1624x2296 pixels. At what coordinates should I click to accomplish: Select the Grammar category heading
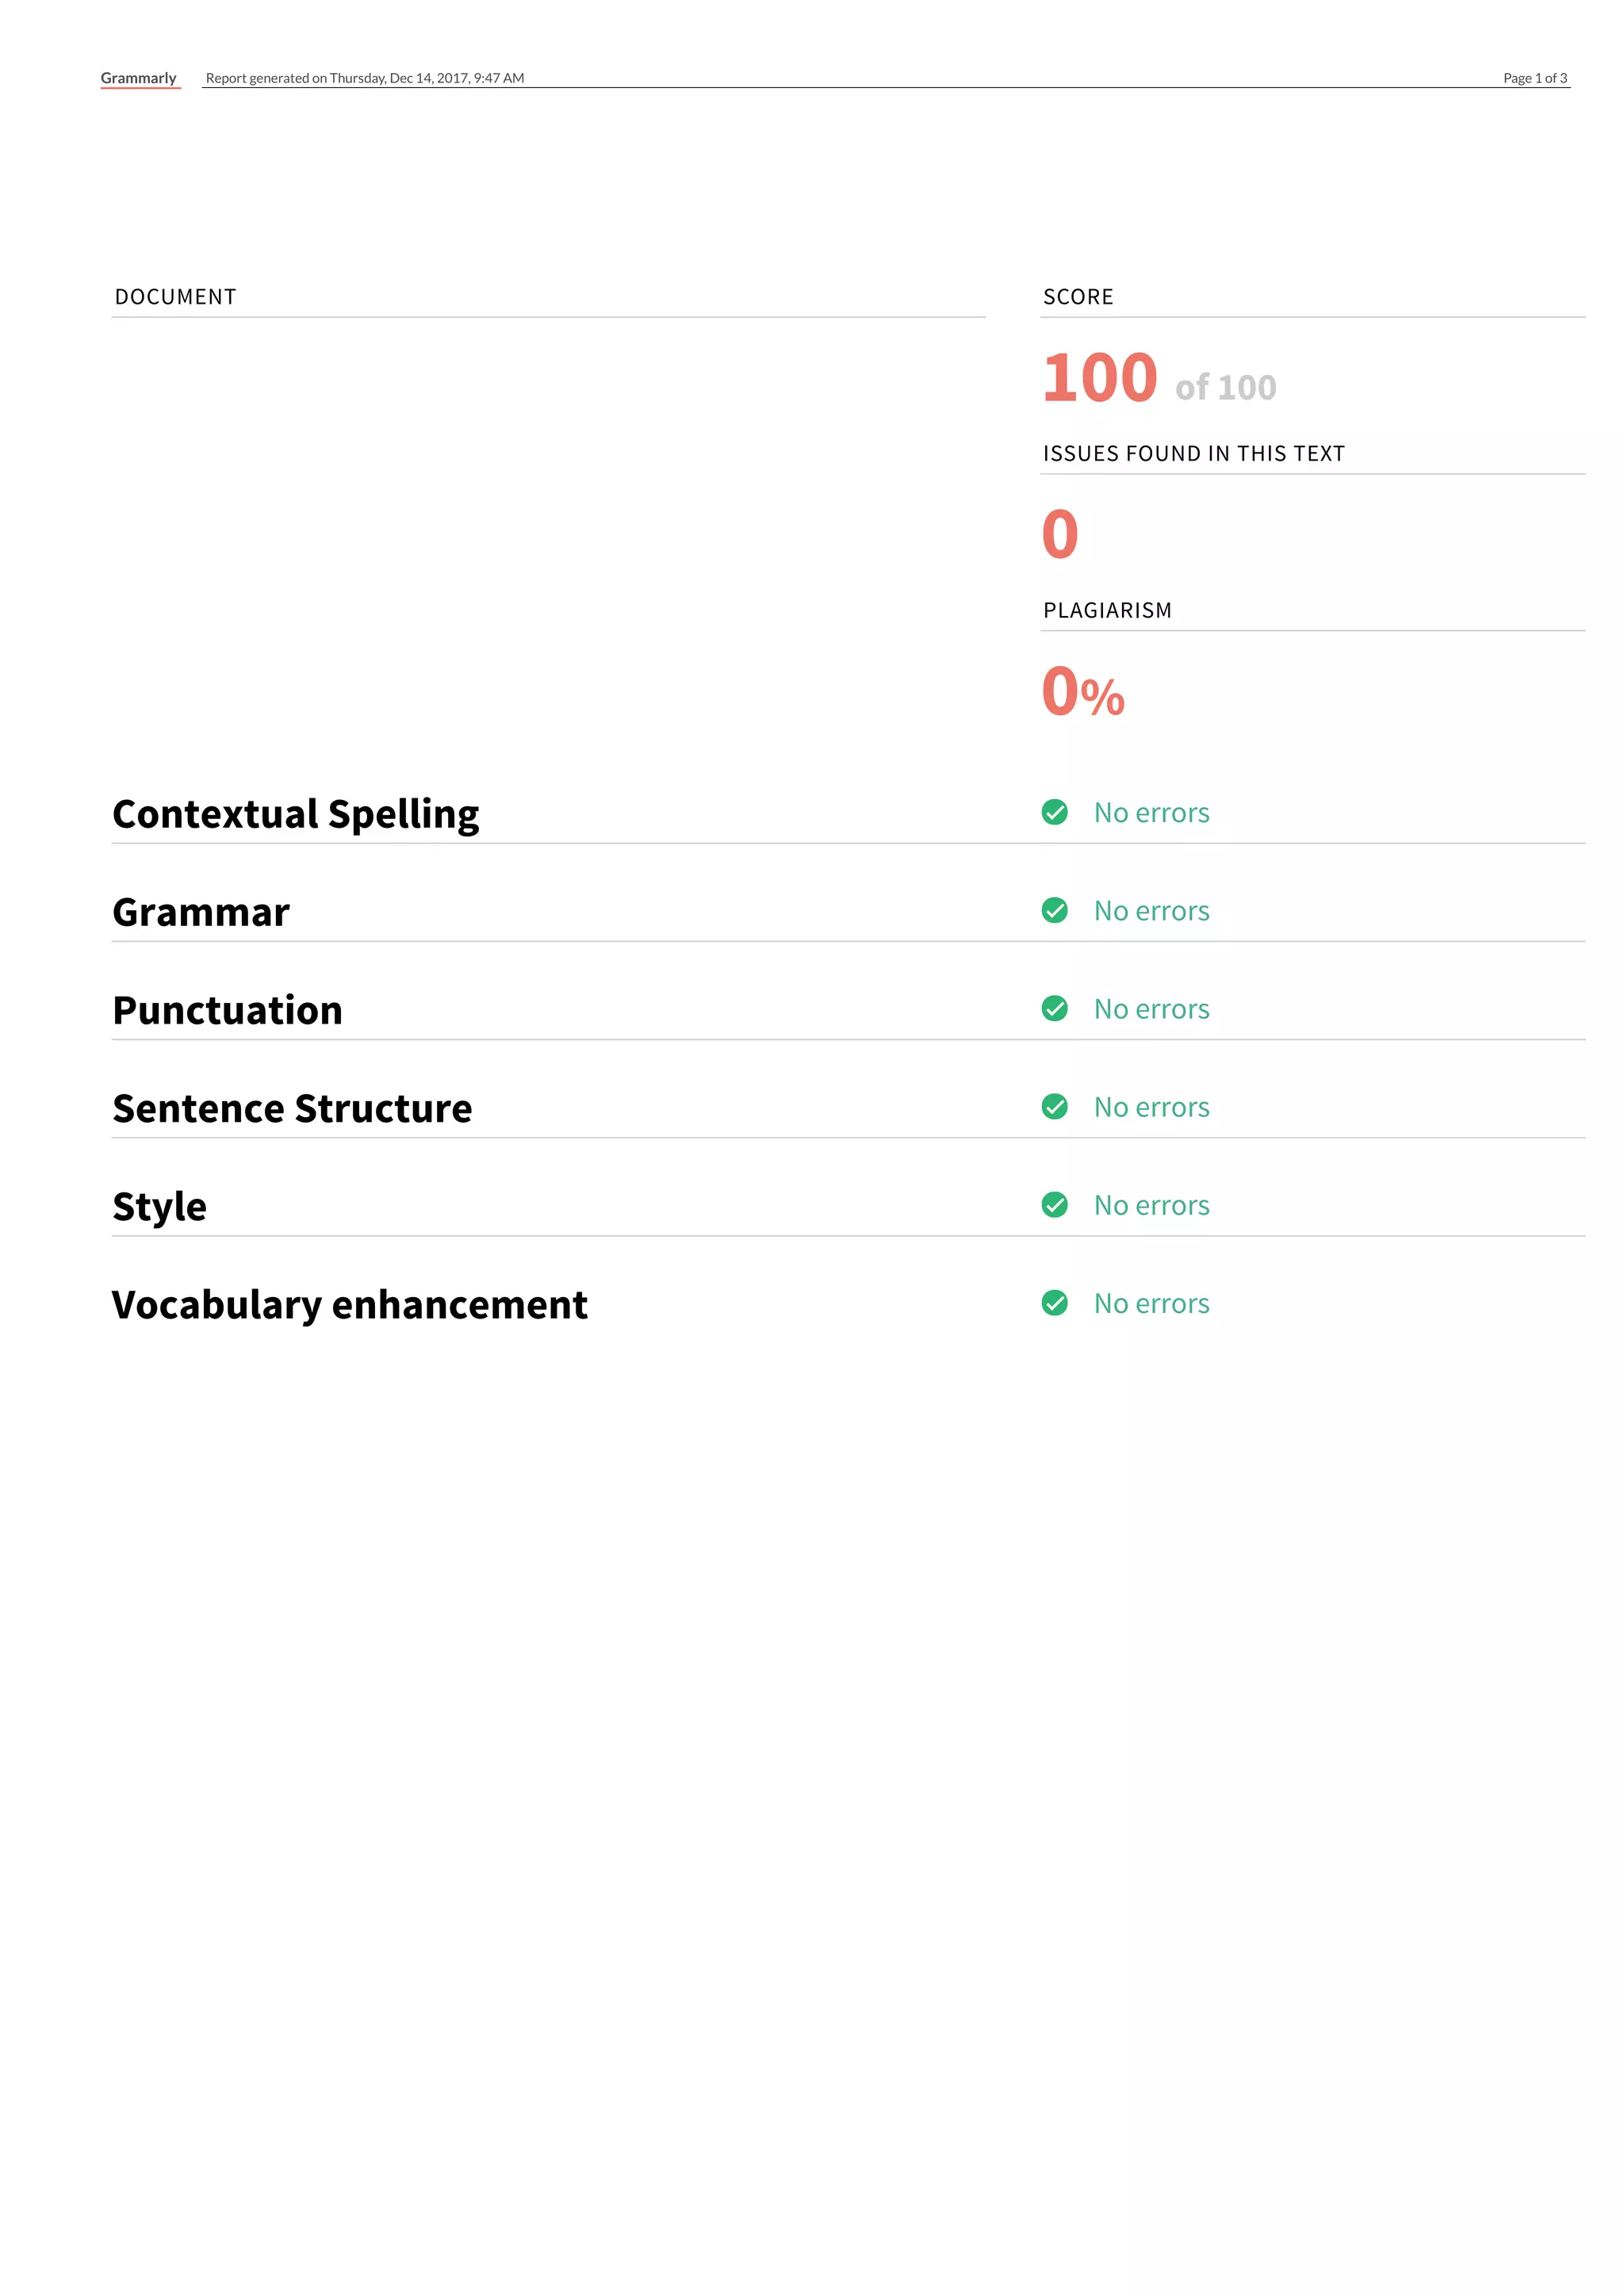coord(201,912)
